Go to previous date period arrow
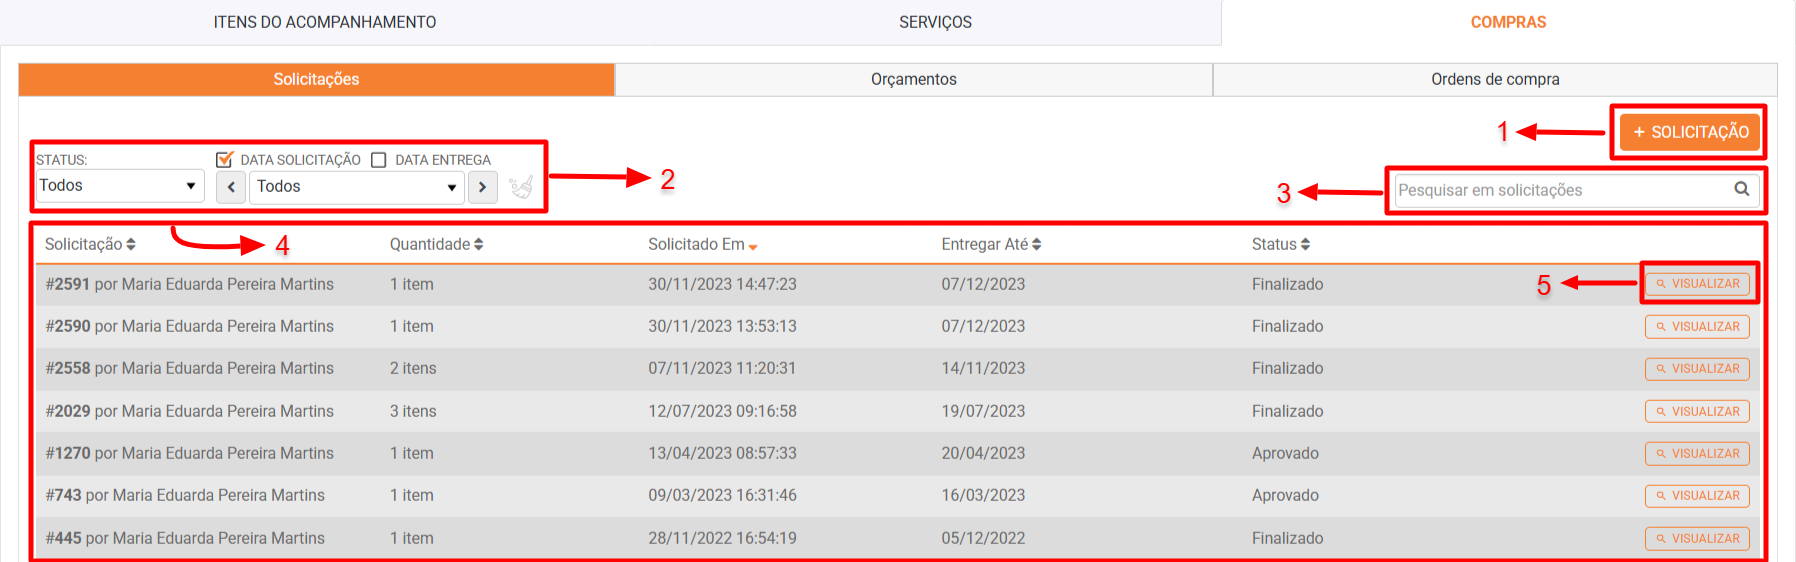Viewport: 1796px width, 562px height. (231, 187)
